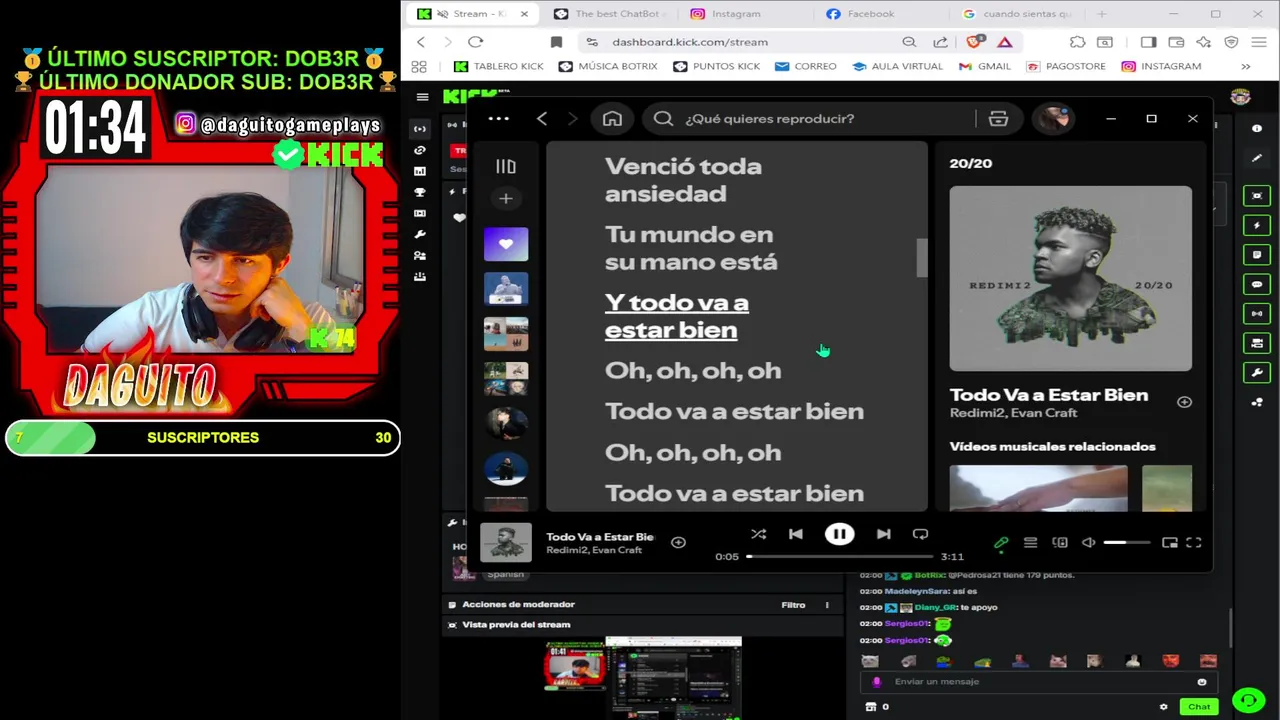Screen dimensions: 1280x720
Task: Open song title Todo Va a Estar Bien link
Action: pos(1049,395)
